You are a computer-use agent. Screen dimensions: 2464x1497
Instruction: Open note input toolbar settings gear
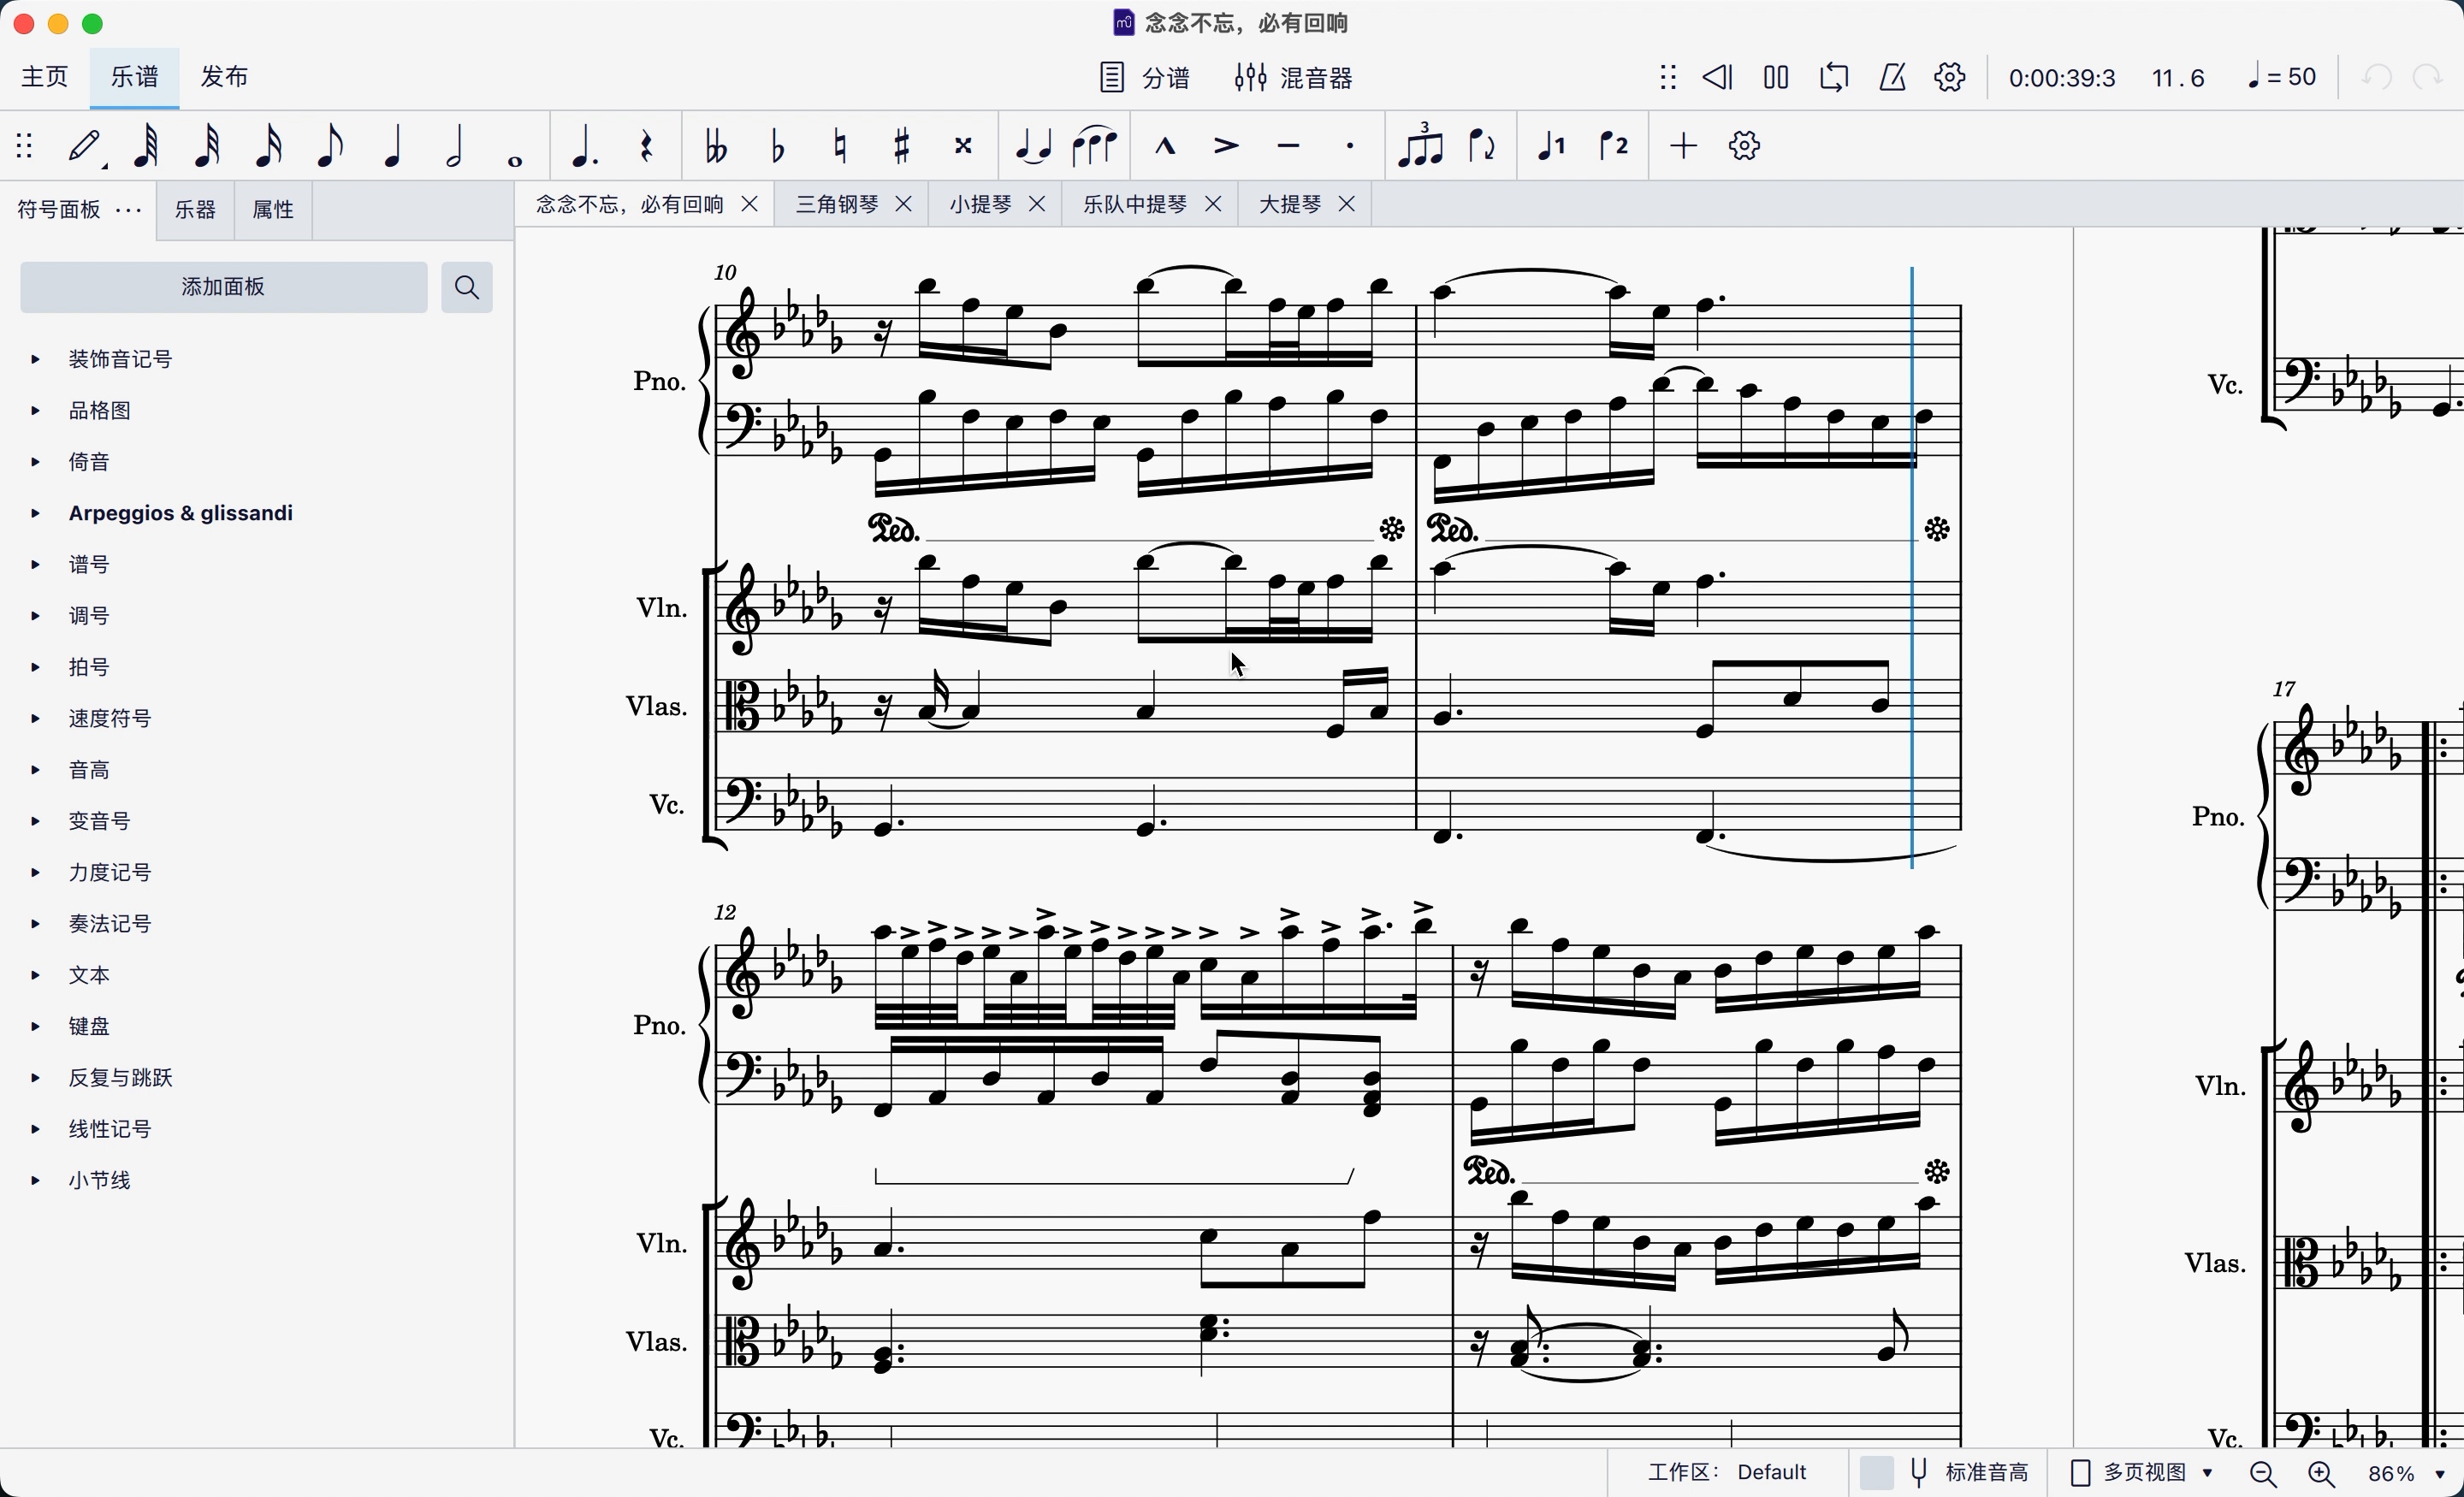1744,146
